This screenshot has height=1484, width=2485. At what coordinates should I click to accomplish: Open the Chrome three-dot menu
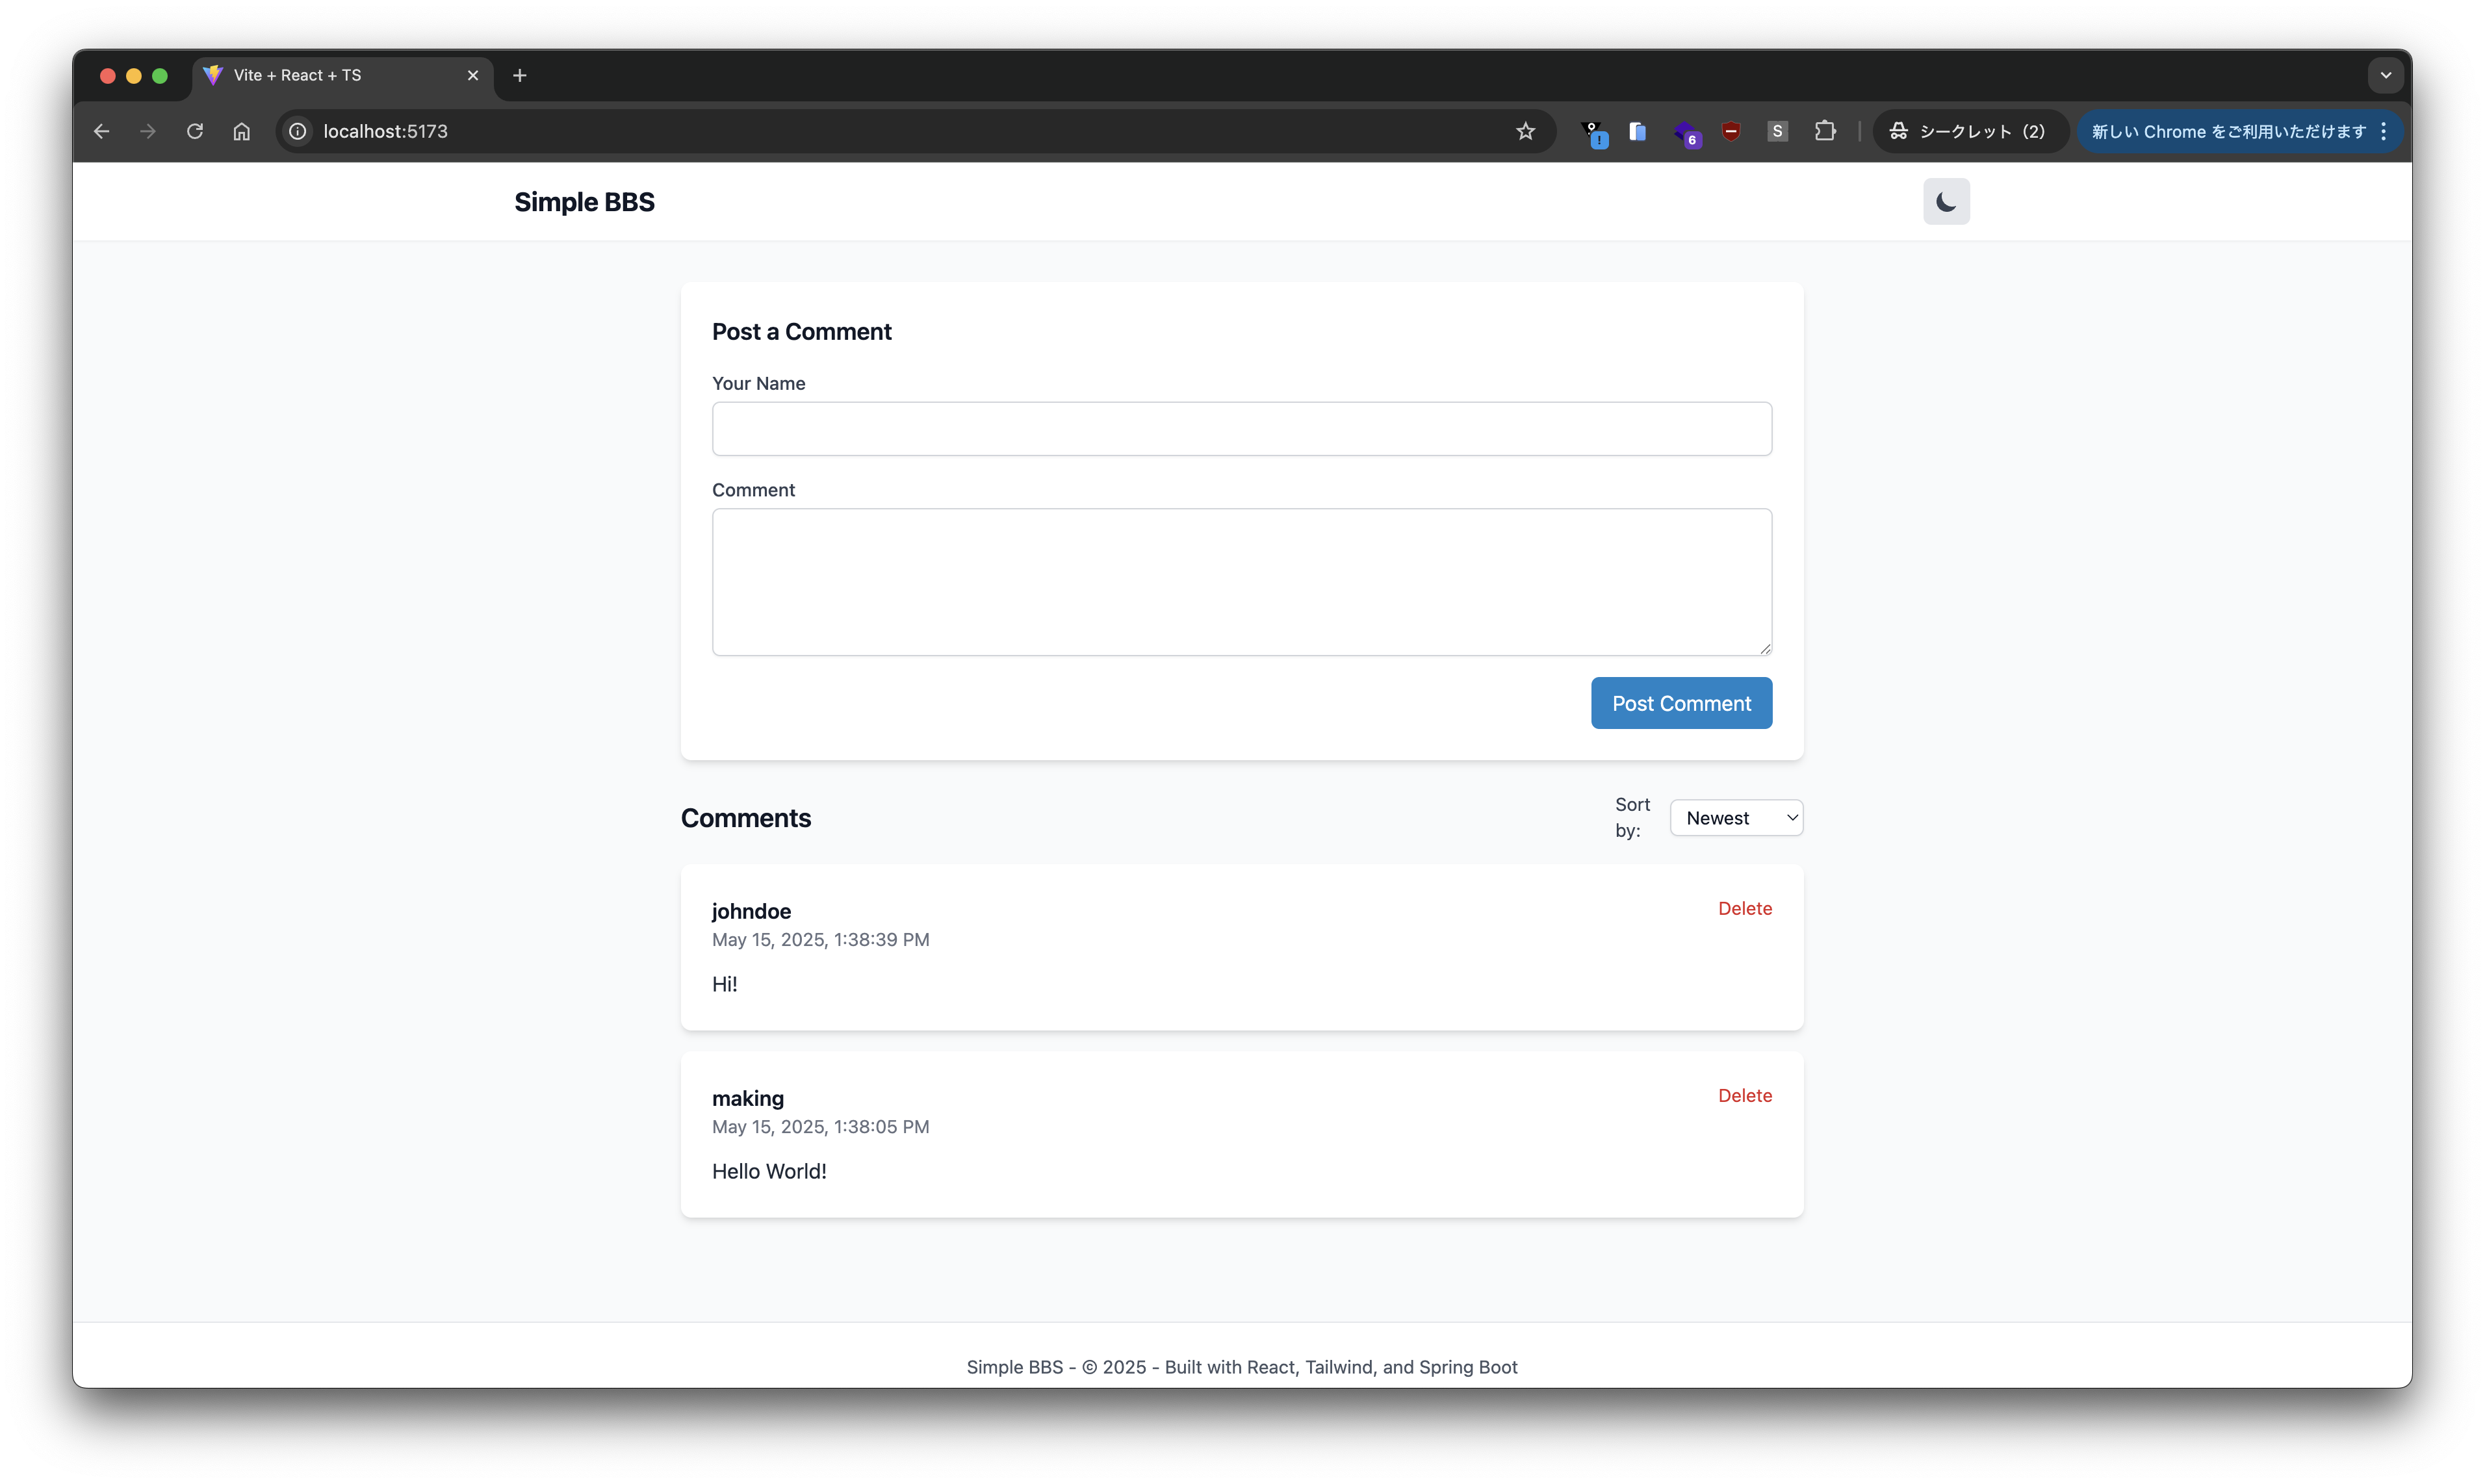[2384, 131]
